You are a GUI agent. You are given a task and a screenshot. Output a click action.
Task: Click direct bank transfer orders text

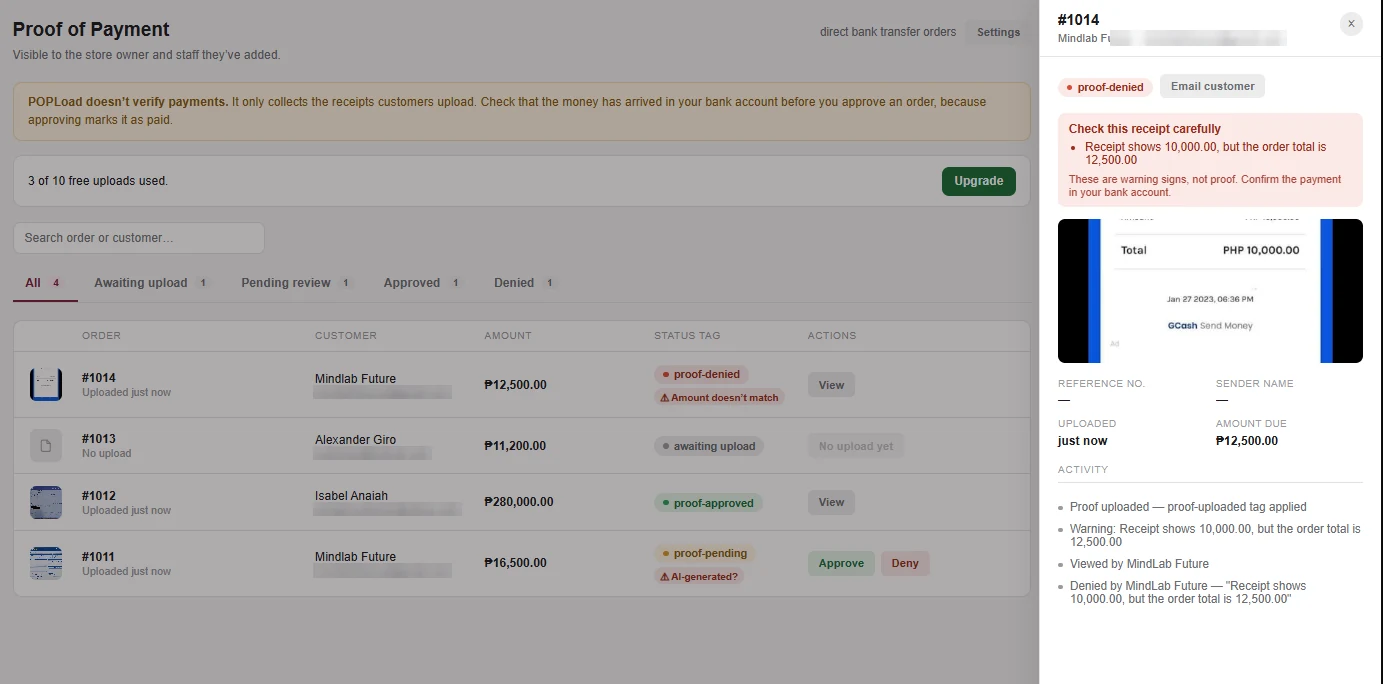pos(888,32)
